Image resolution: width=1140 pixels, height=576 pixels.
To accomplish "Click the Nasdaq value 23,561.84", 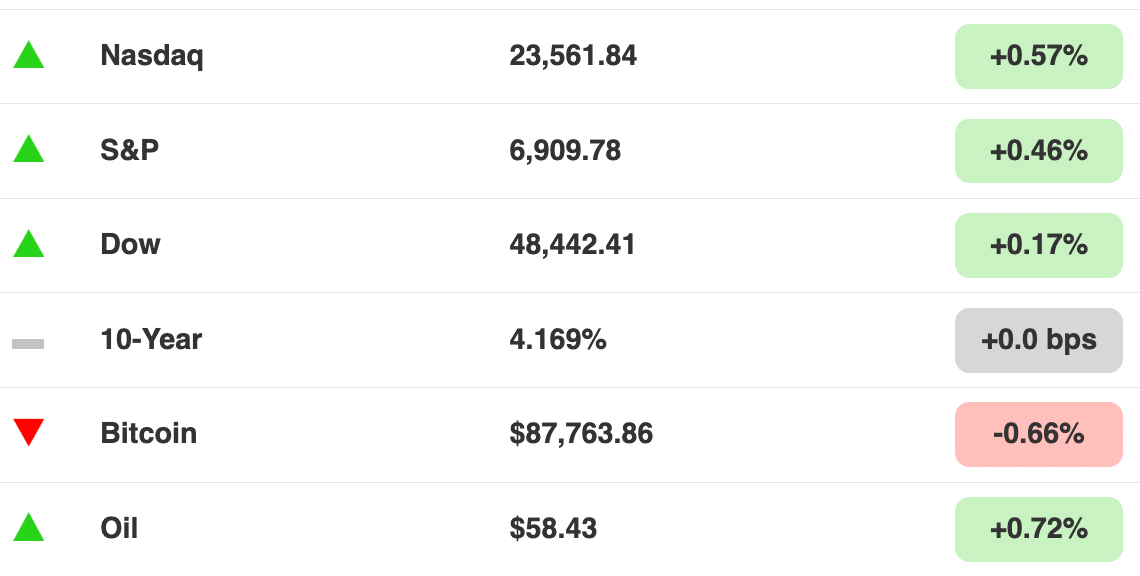I will pyautogui.click(x=573, y=56).
